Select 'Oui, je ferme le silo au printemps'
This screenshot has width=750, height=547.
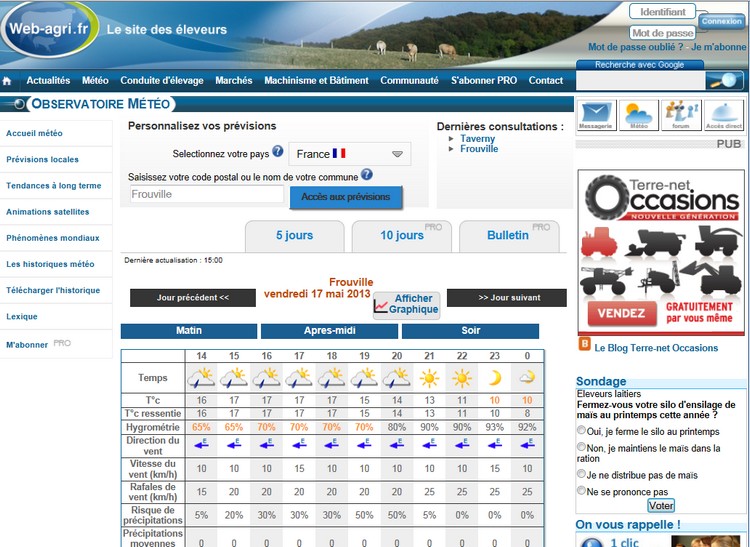(x=581, y=430)
